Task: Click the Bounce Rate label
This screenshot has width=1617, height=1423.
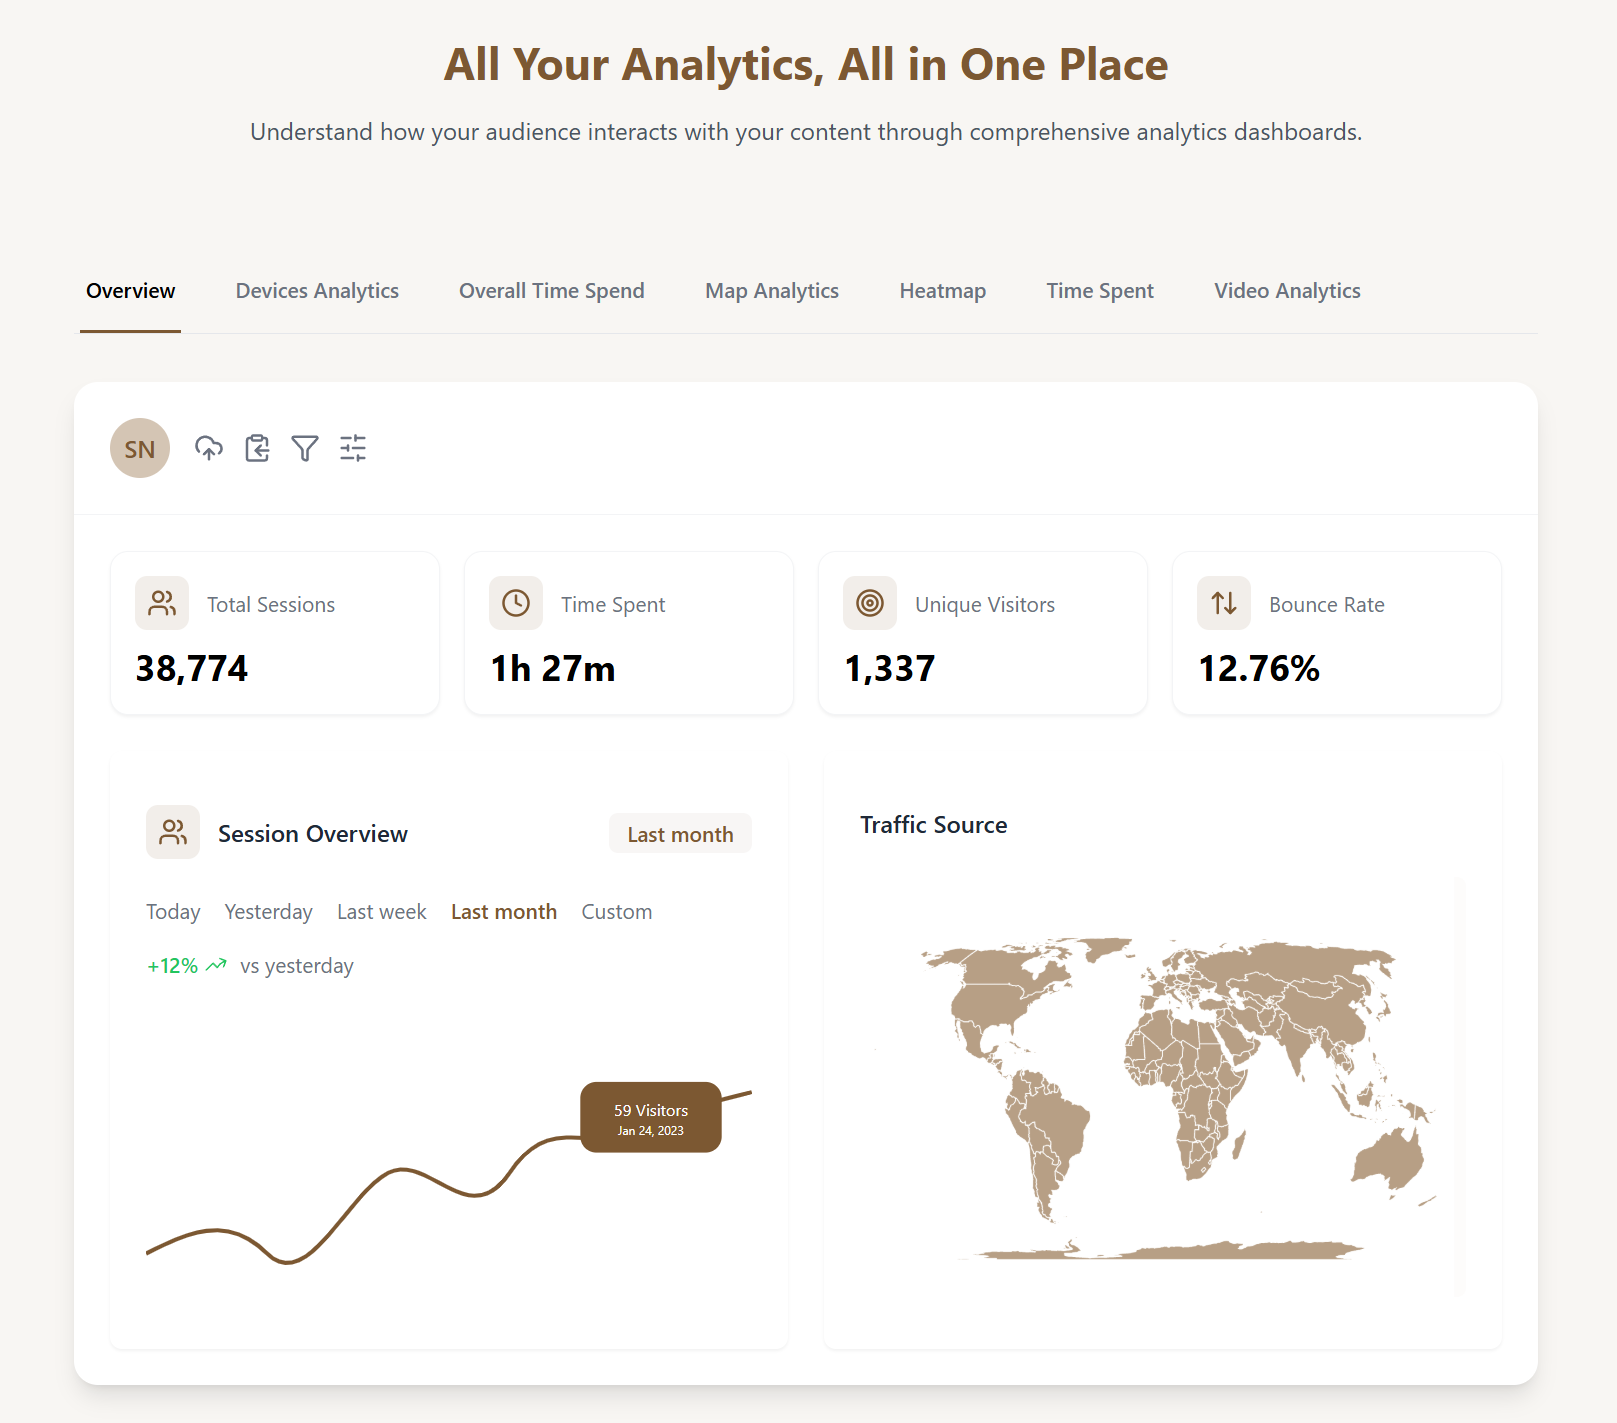Action: pos(1327,605)
